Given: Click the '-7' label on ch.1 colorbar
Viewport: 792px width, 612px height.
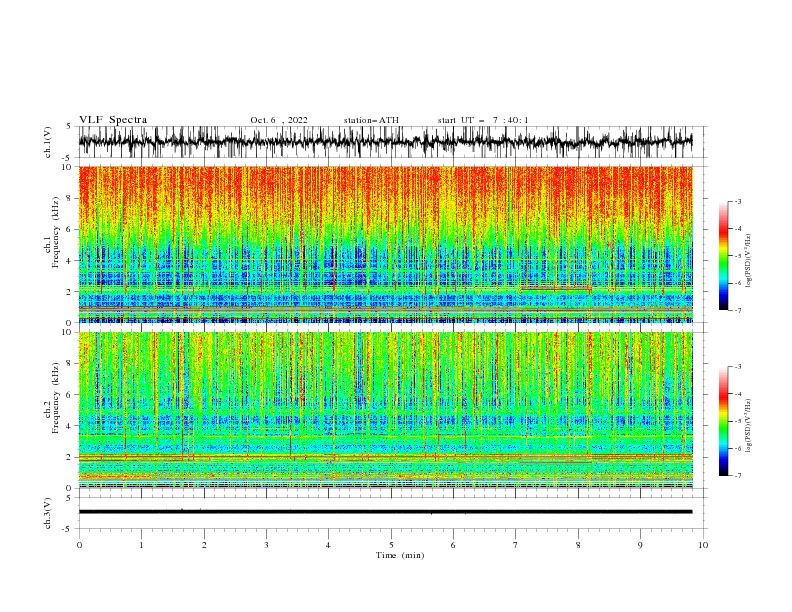Looking at the screenshot, I should tap(737, 310).
